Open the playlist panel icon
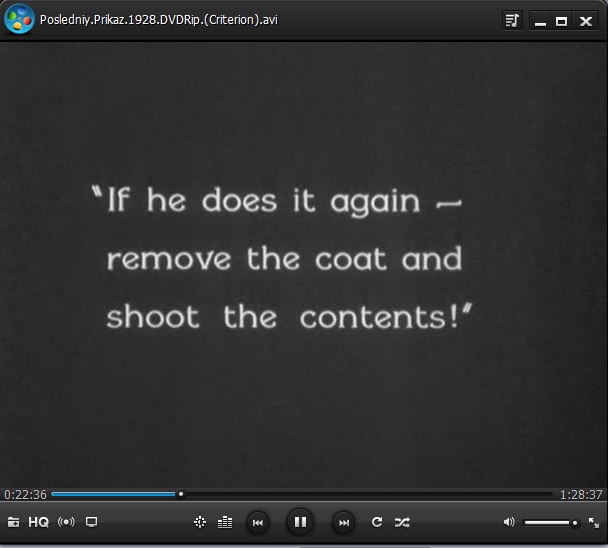Image resolution: width=608 pixels, height=548 pixels. coord(512,20)
